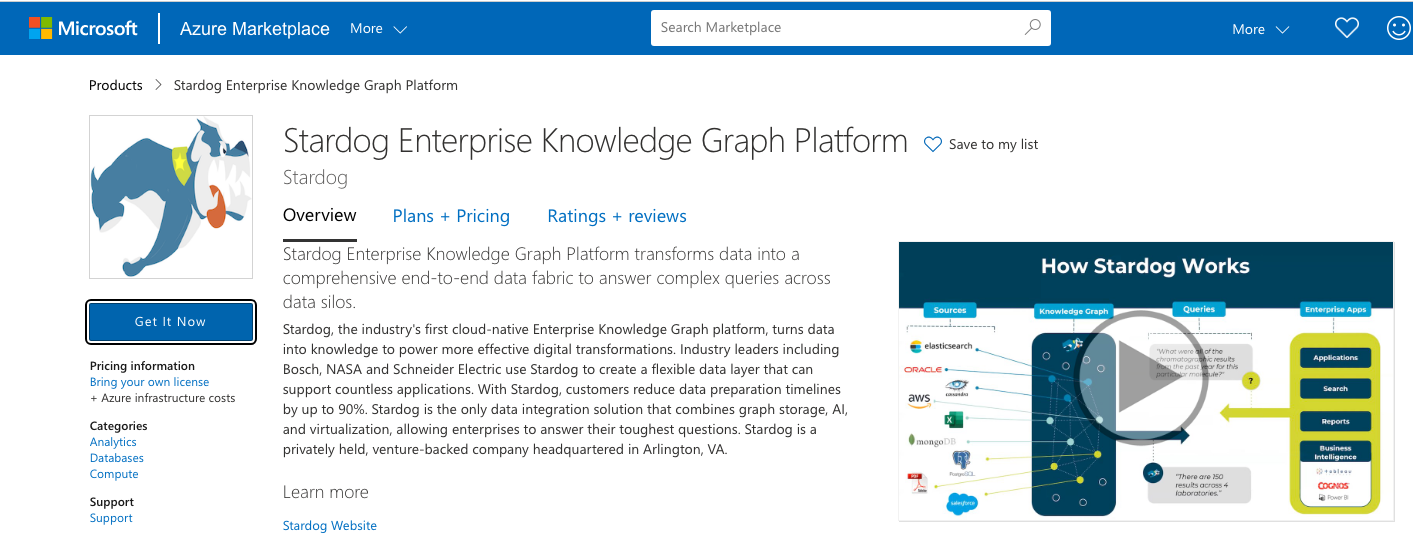
Task: Switch to the Plans + Pricing tab
Action: [x=451, y=216]
